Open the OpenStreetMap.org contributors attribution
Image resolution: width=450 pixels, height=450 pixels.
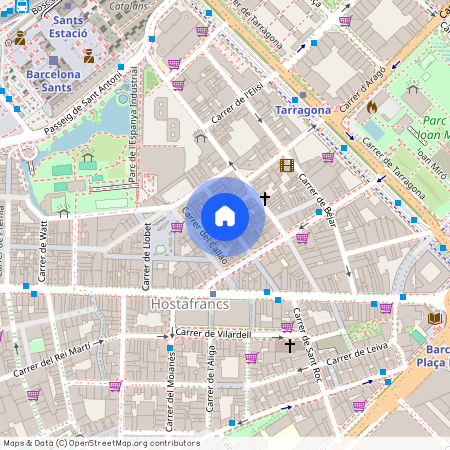coord(134,443)
